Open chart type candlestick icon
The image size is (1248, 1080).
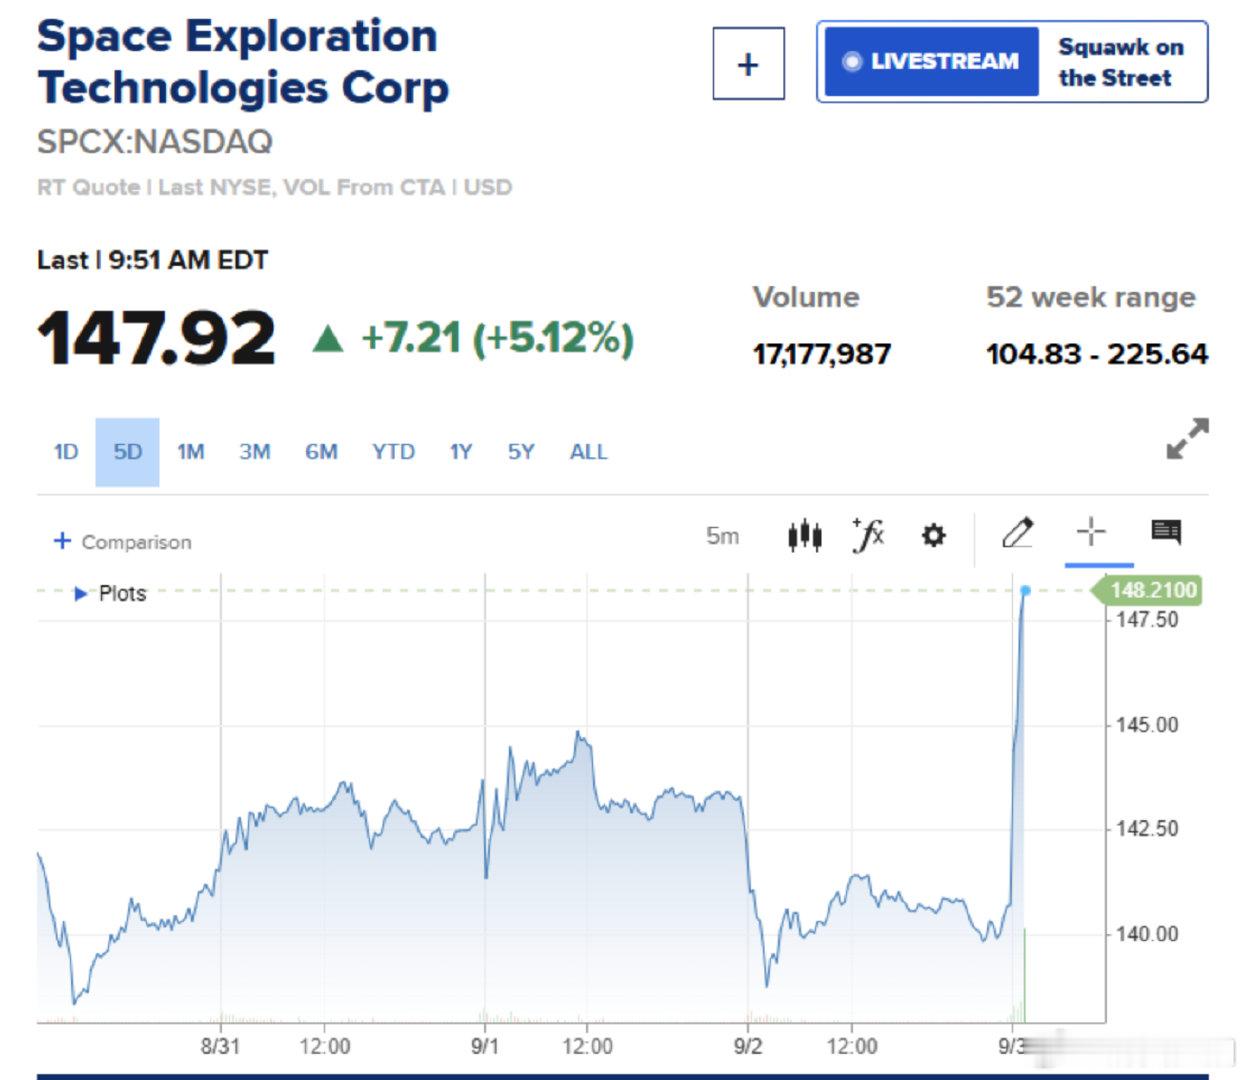click(804, 536)
